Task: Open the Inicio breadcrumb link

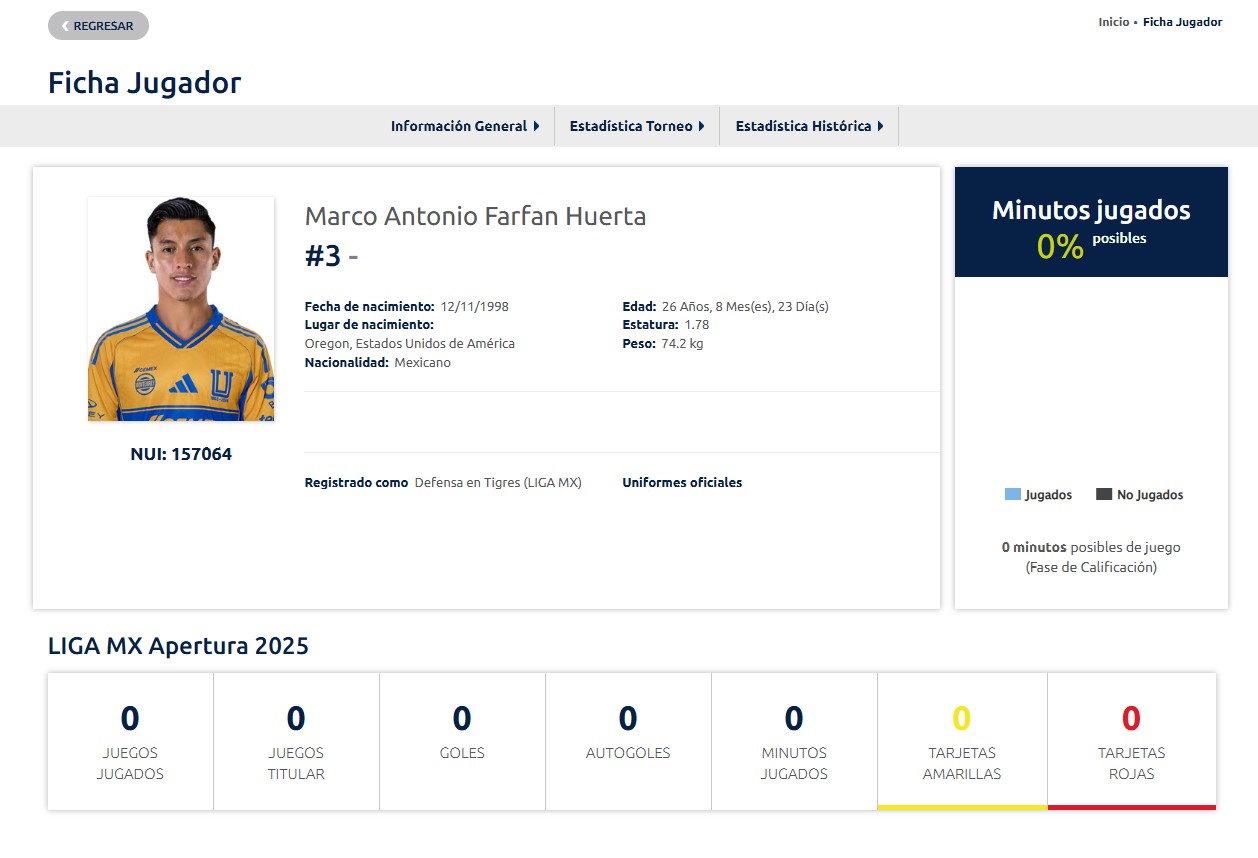Action: [1113, 22]
